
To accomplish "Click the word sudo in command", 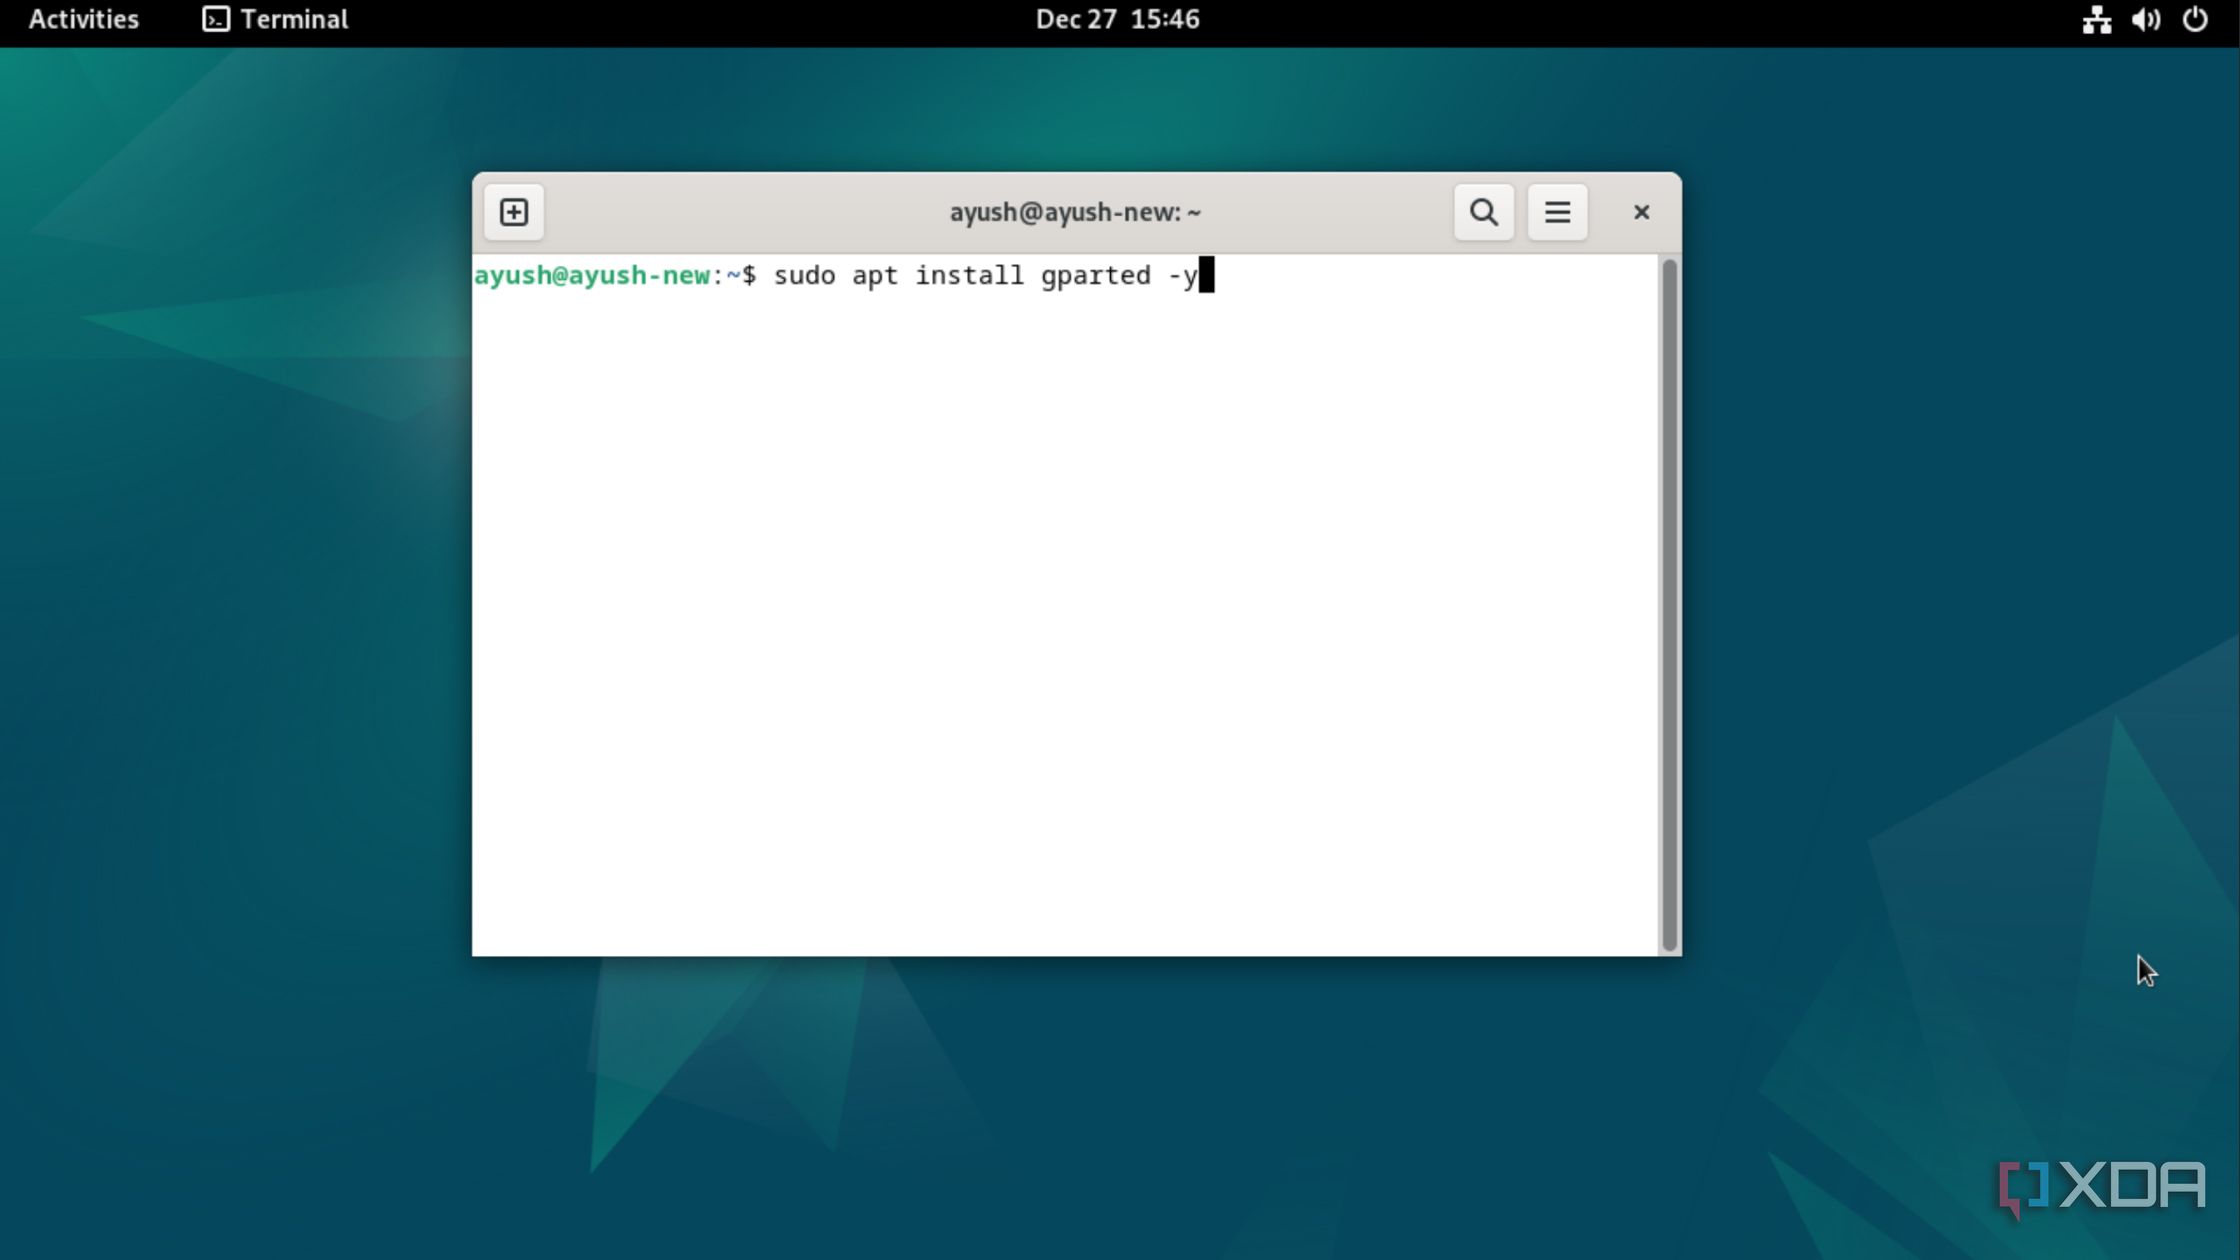I will (x=804, y=276).
